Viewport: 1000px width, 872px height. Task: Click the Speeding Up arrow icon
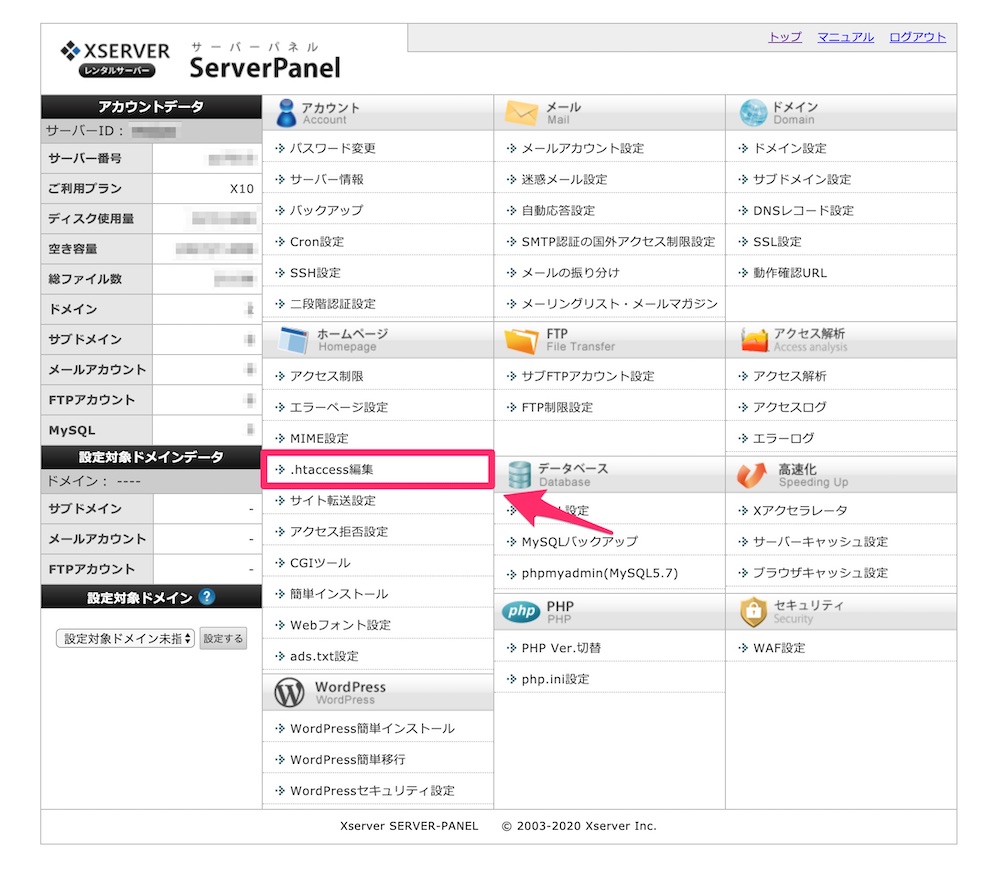coord(752,475)
